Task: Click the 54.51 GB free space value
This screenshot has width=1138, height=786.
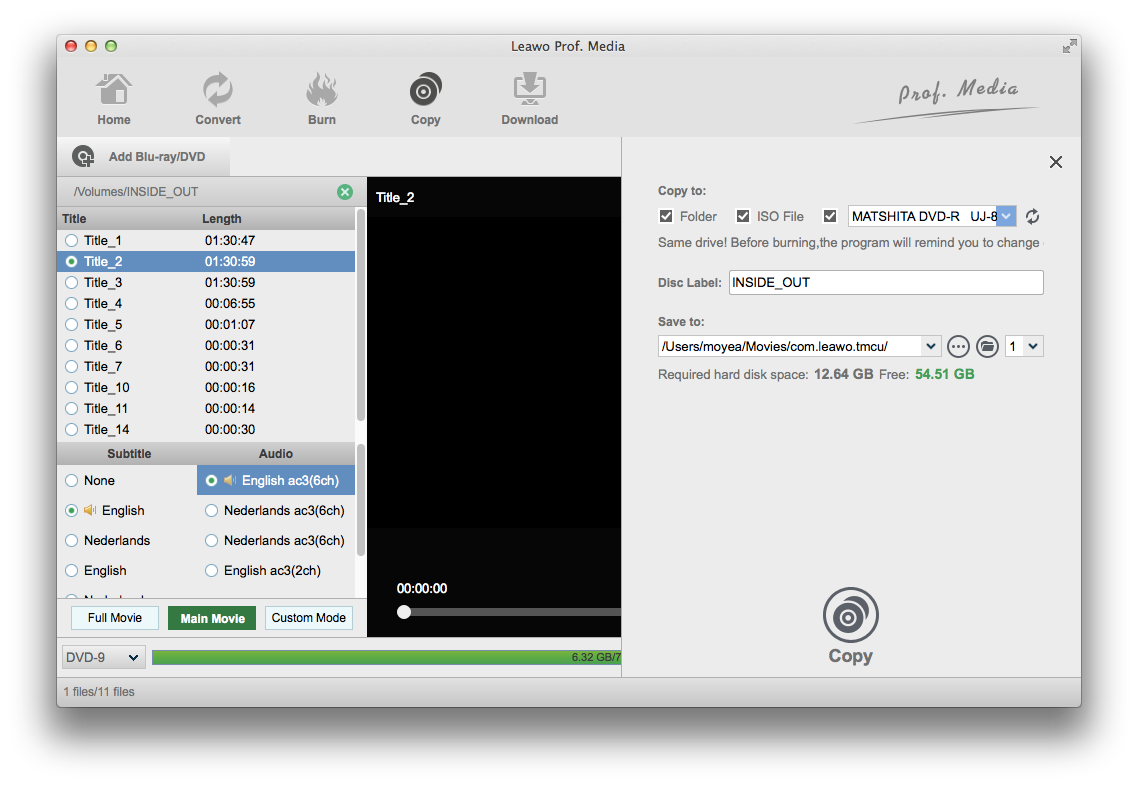Action: pos(944,374)
